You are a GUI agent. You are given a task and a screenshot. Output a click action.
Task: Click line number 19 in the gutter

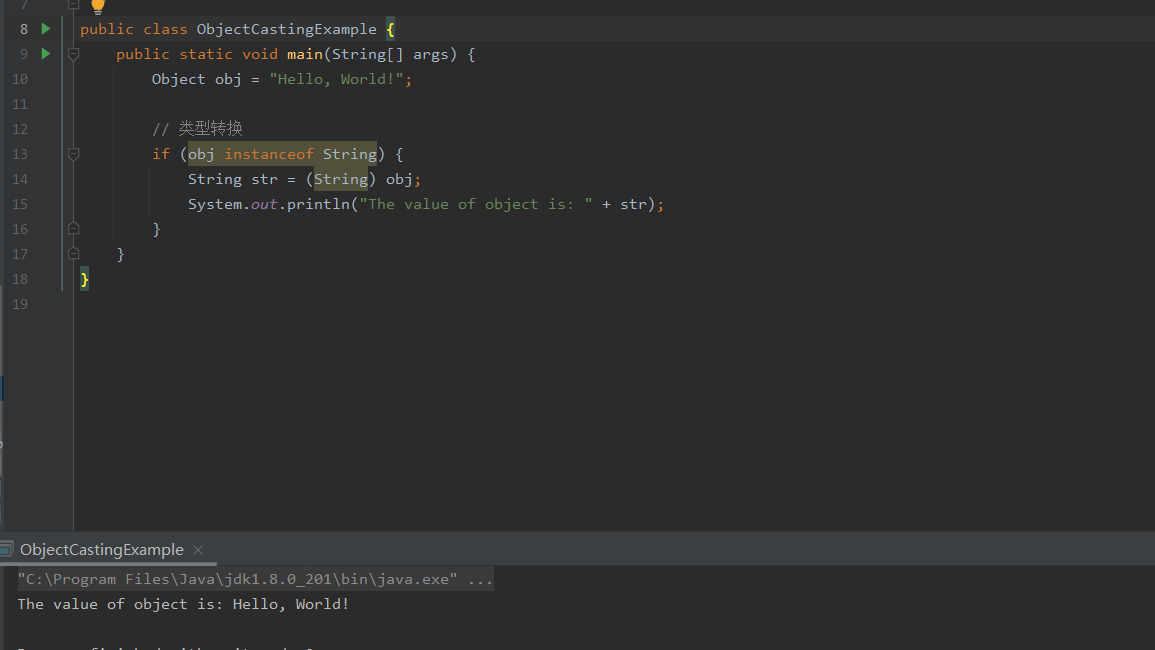(20, 304)
